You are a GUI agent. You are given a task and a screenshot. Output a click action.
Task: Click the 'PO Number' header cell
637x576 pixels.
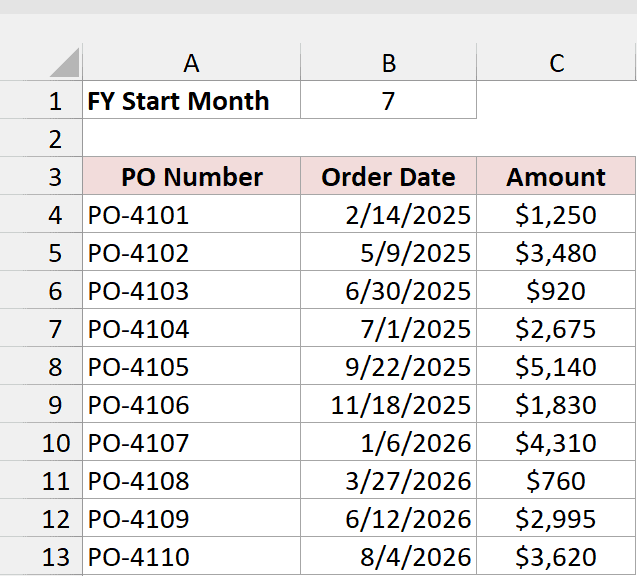(191, 176)
